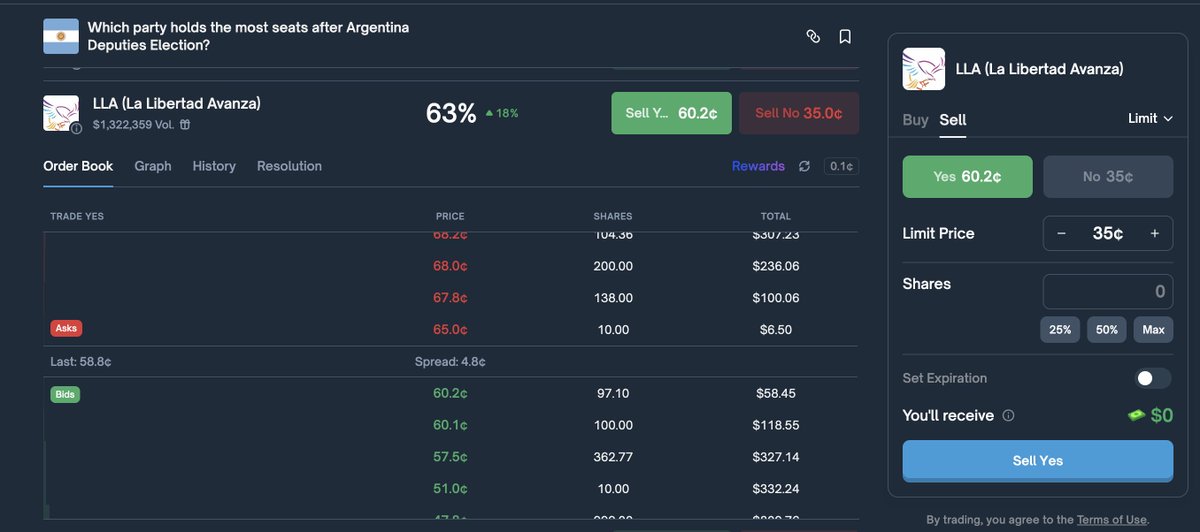Screen dimensions: 1200x532
Task: Select the 65.0¢ ask price row
Action: [x=450, y=329]
